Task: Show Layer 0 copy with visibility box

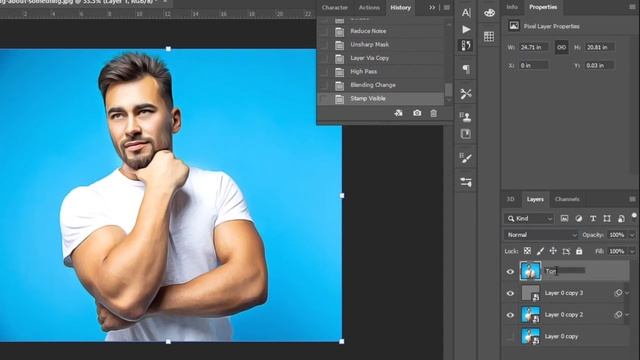Action: tap(510, 337)
